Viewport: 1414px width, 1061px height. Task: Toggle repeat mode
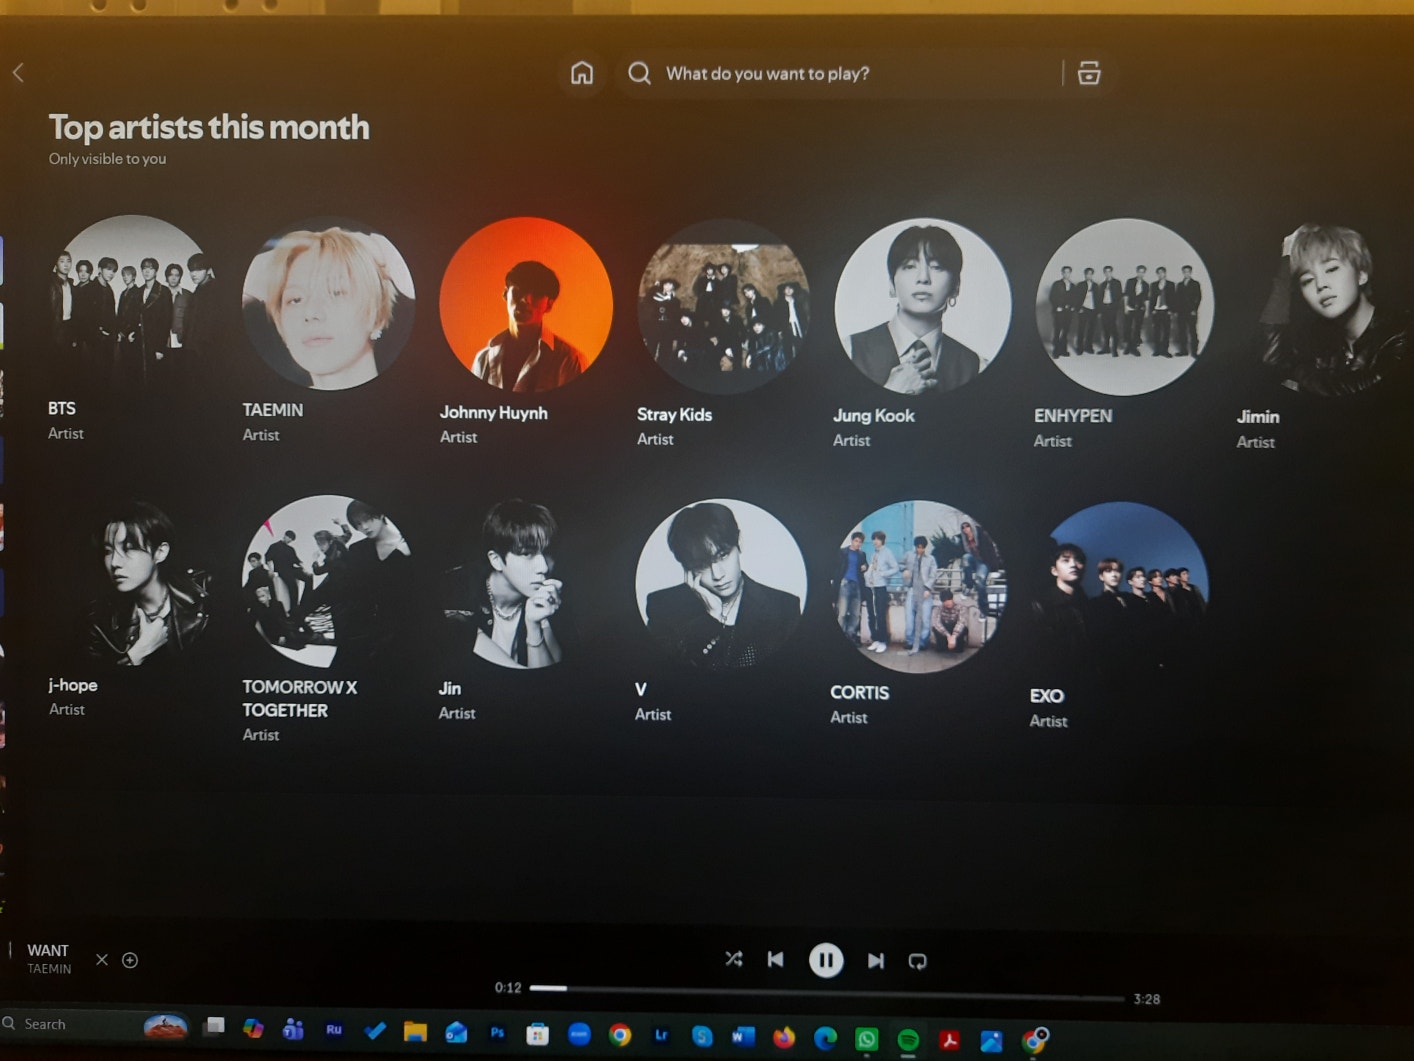click(x=917, y=961)
